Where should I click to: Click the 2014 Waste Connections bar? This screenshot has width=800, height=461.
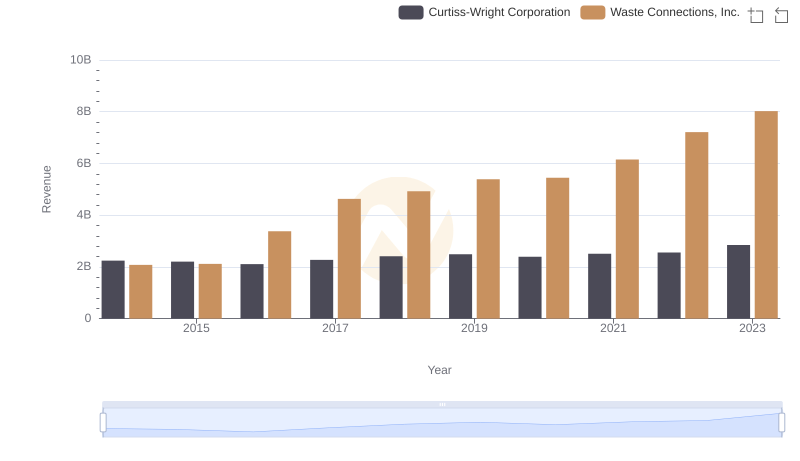coord(141,292)
